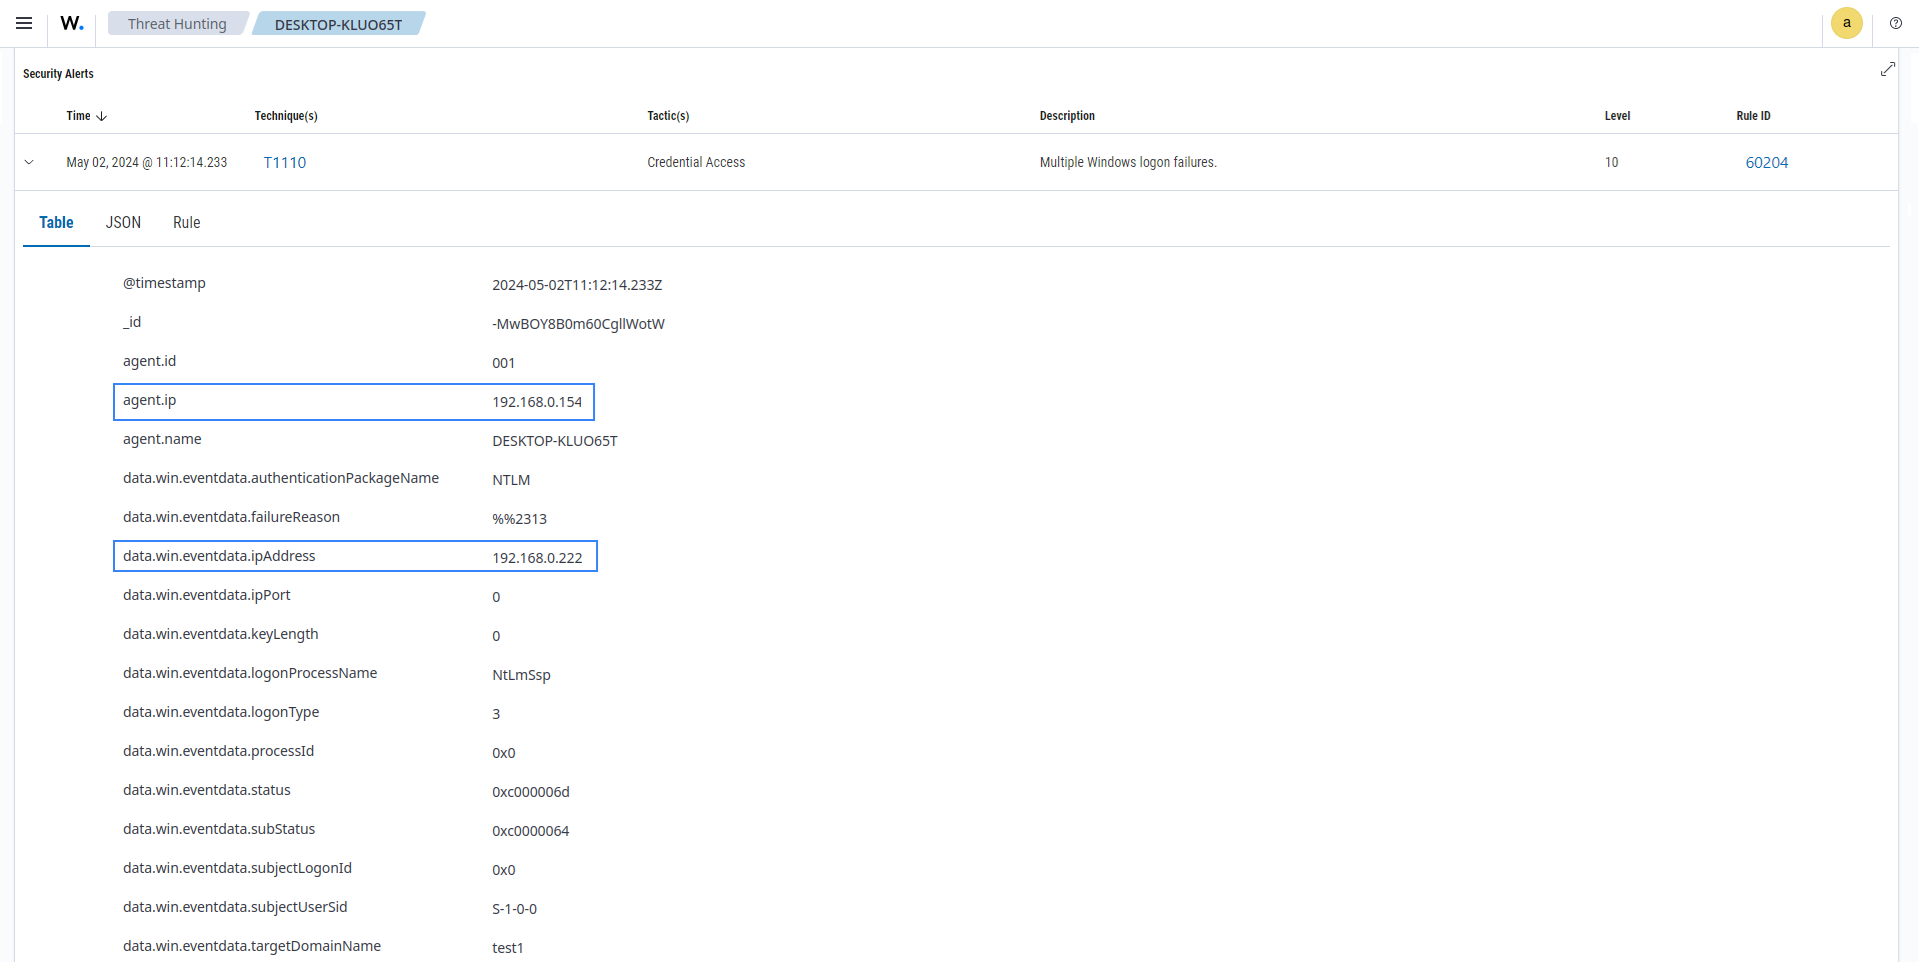Open the T1110 technique link

[284, 162]
